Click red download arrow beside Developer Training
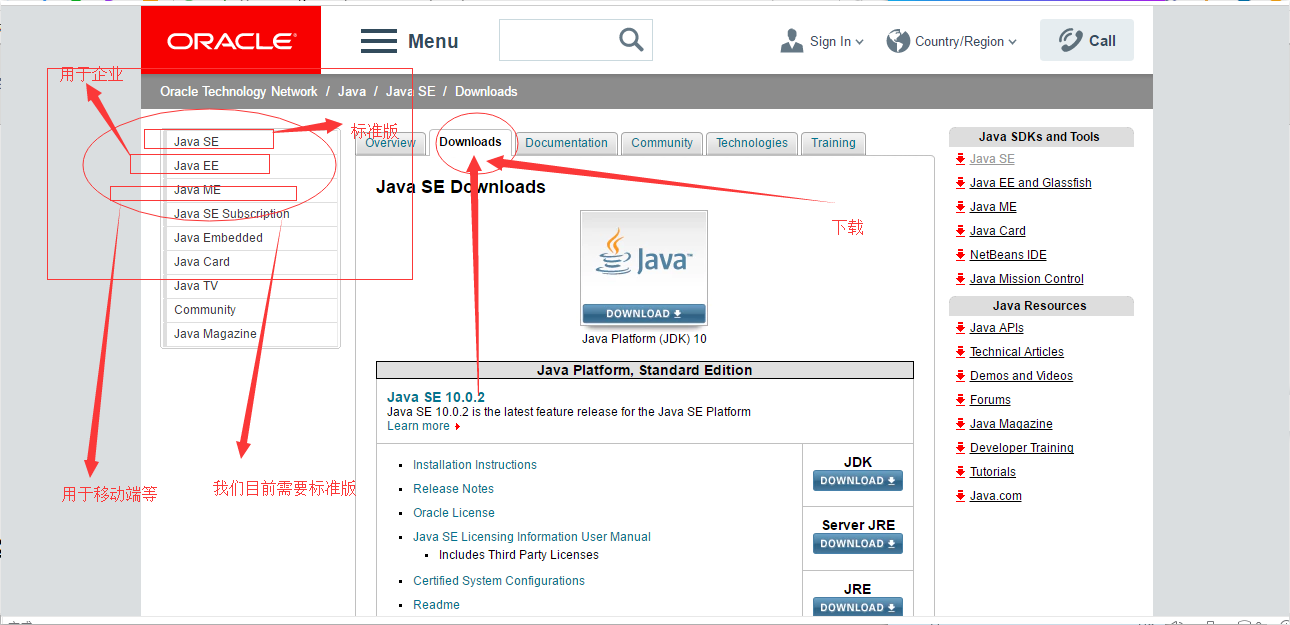 [x=960, y=448]
